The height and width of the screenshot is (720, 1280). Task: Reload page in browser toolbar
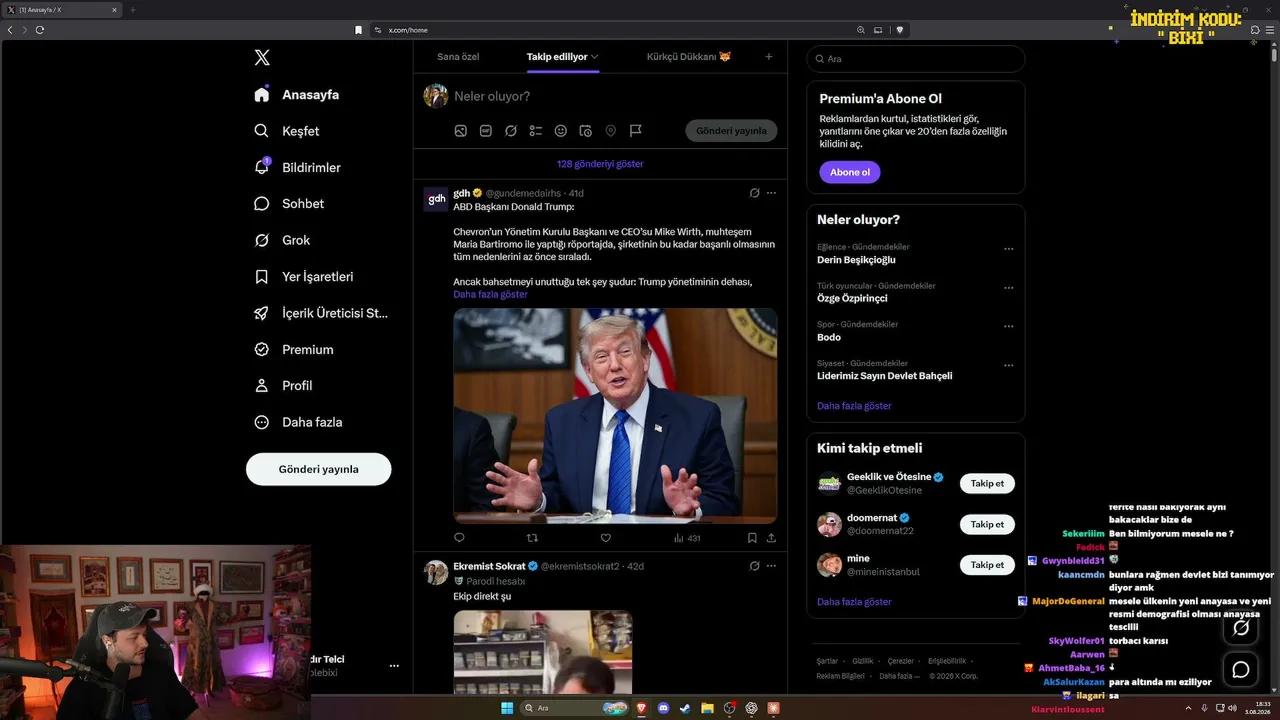point(40,30)
